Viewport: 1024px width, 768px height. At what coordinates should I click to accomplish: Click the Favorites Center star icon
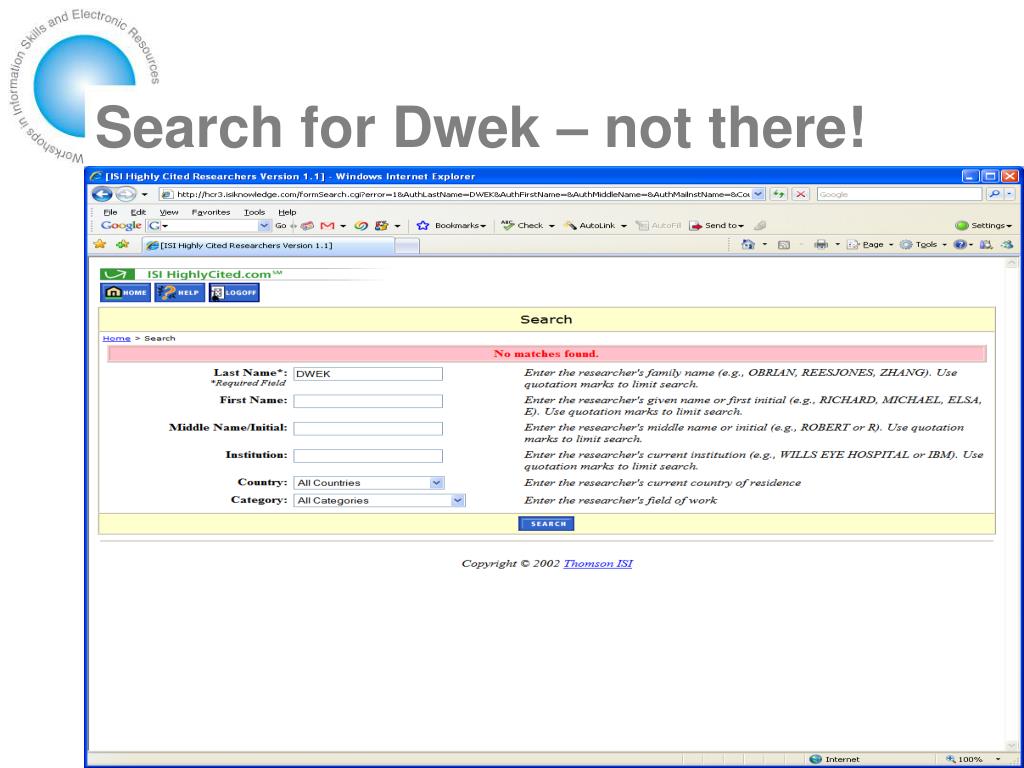click(100, 244)
